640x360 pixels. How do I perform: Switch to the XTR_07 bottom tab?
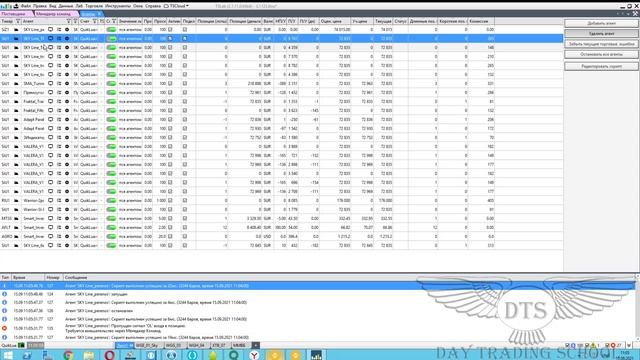[x=219, y=346]
